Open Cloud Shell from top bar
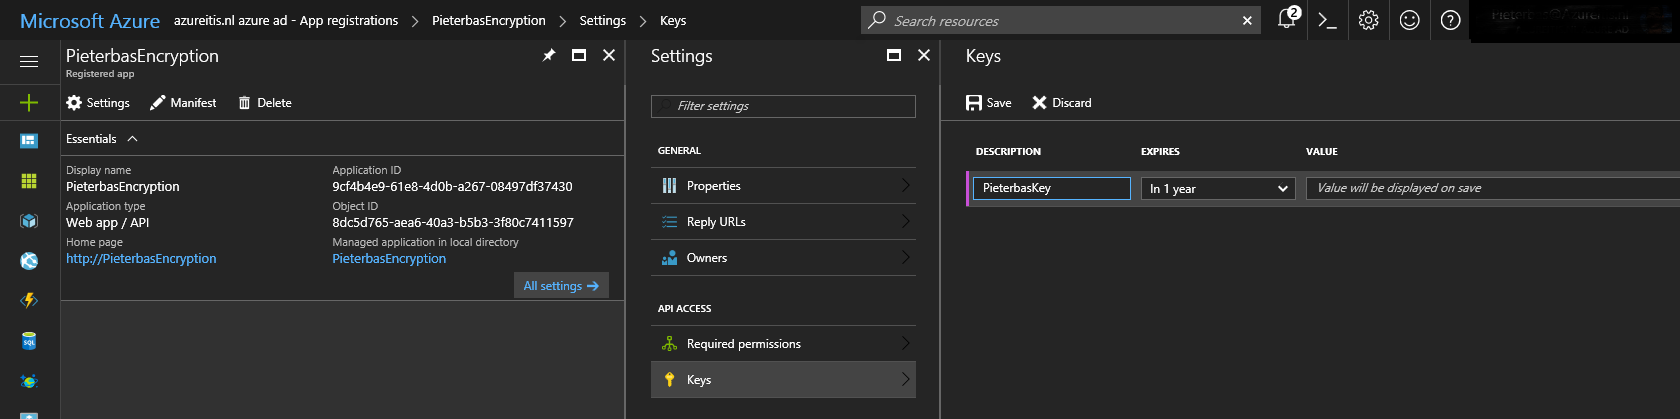Image resolution: width=1680 pixels, height=419 pixels. [1327, 20]
